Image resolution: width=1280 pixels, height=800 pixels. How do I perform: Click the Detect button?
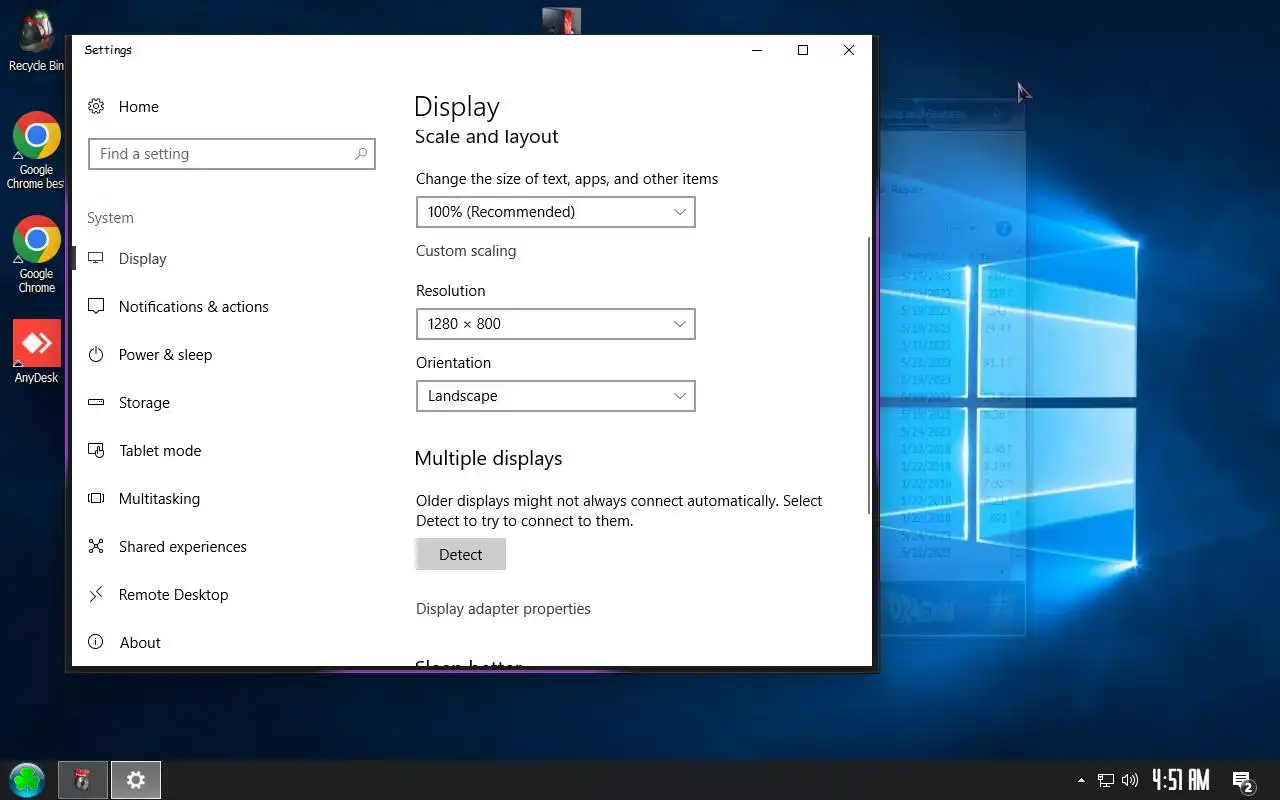(x=460, y=554)
